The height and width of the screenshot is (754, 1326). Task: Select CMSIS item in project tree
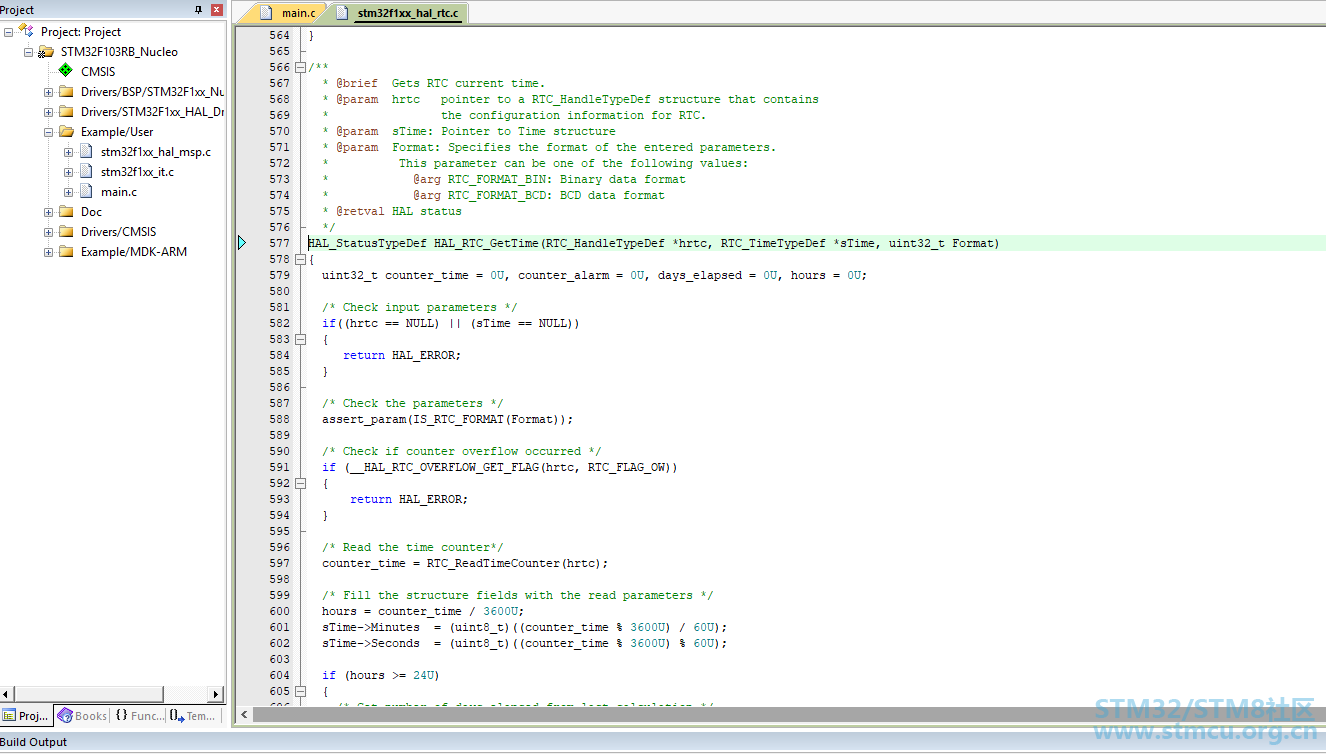pyautogui.click(x=98, y=71)
